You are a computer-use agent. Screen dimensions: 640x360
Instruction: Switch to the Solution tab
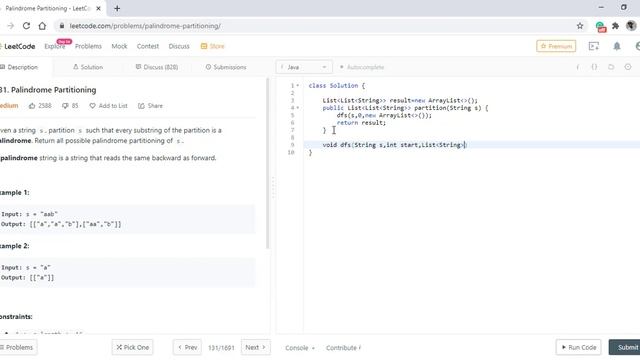pyautogui.click(x=88, y=67)
